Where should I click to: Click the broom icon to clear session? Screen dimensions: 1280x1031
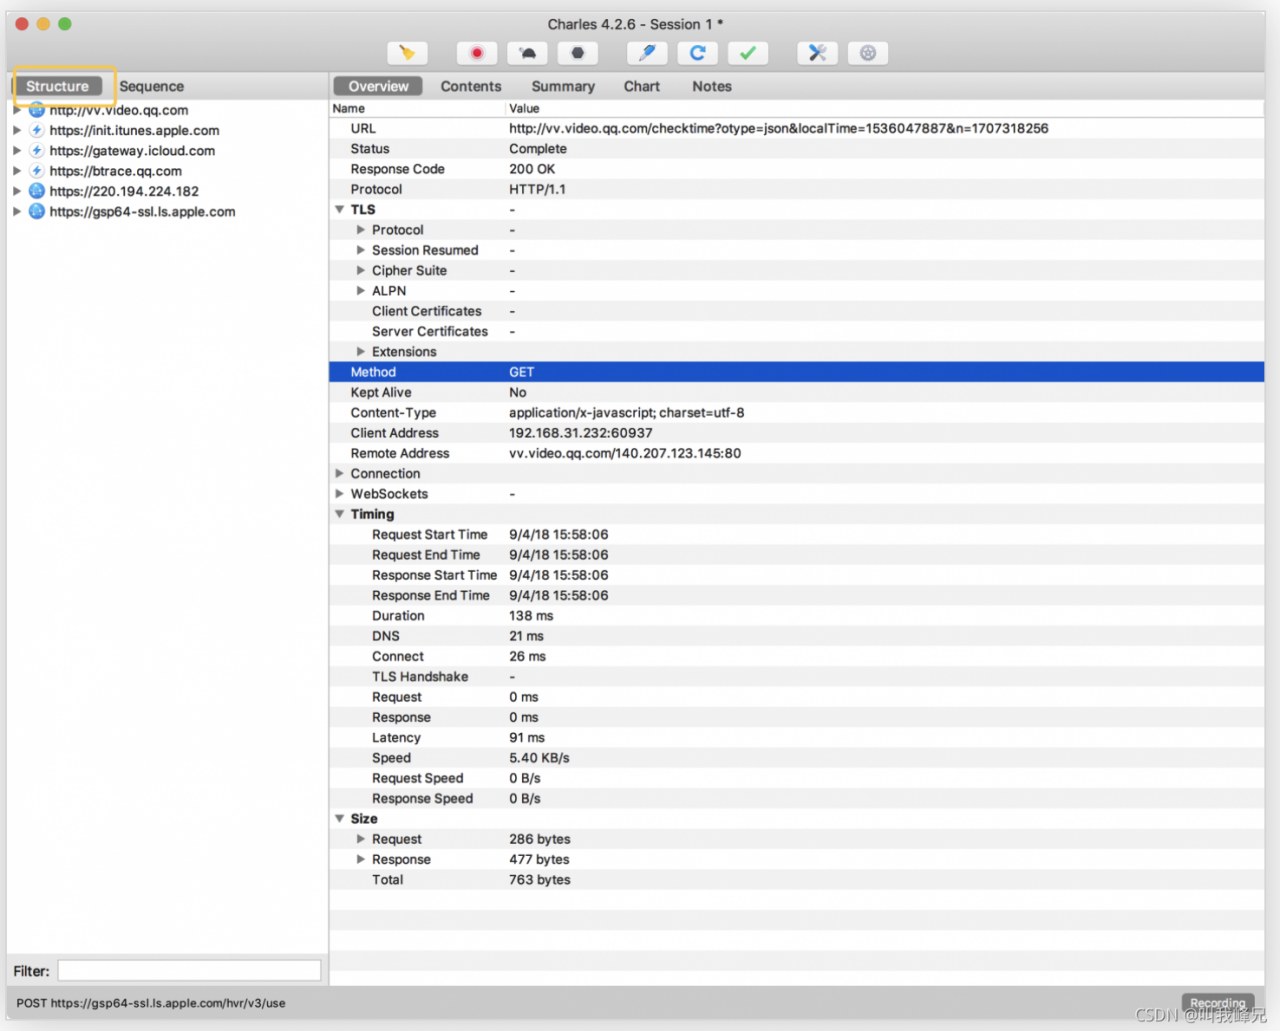[407, 53]
